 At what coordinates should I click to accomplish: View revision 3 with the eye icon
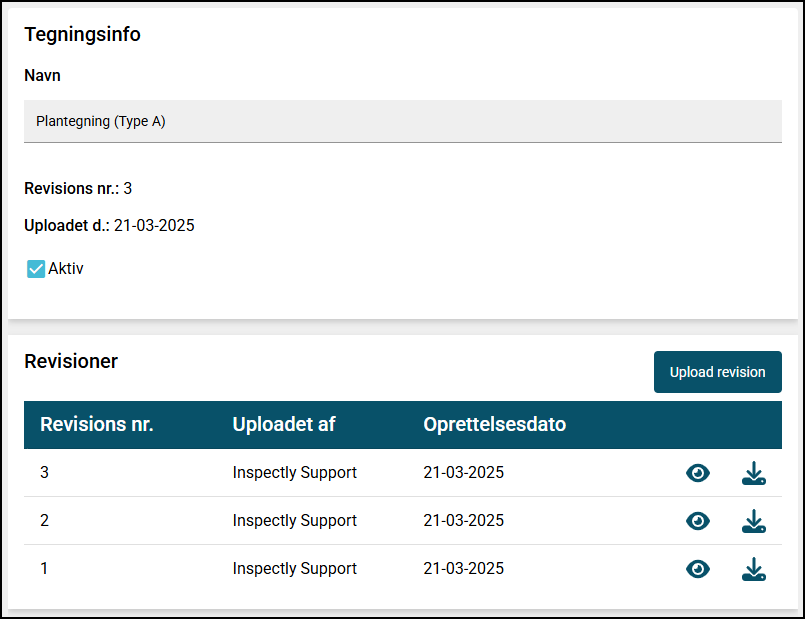coord(698,473)
